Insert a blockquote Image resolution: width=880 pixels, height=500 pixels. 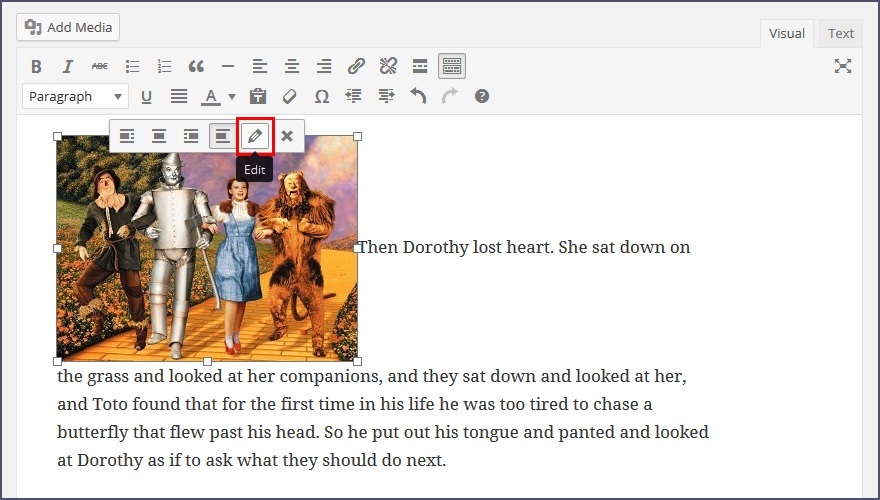196,67
